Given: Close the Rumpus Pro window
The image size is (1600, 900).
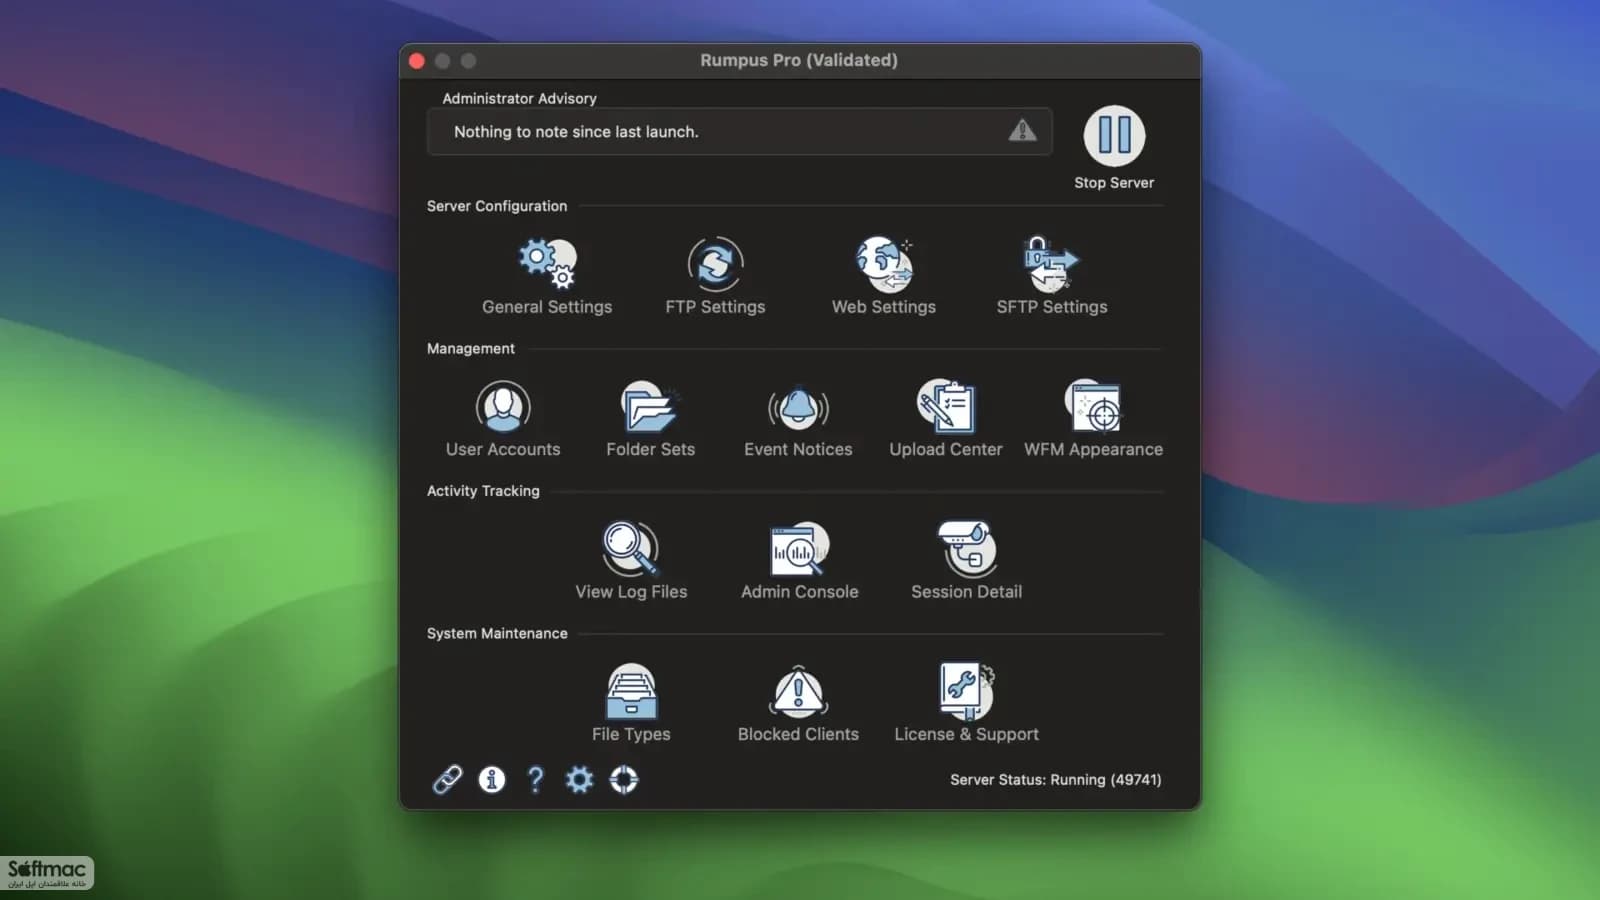Looking at the screenshot, I should tap(417, 61).
